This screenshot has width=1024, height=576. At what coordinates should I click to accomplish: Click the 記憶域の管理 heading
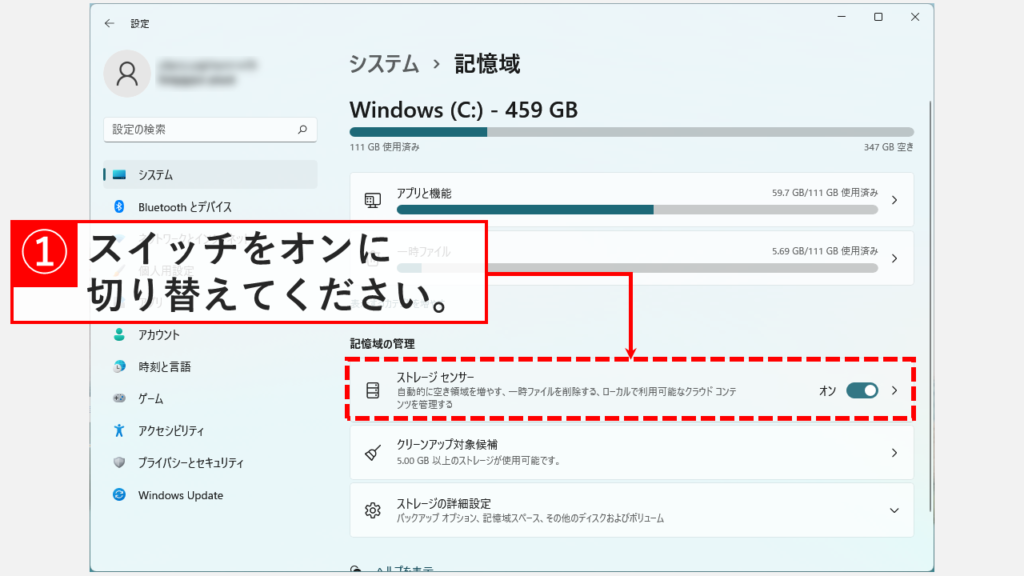point(382,344)
